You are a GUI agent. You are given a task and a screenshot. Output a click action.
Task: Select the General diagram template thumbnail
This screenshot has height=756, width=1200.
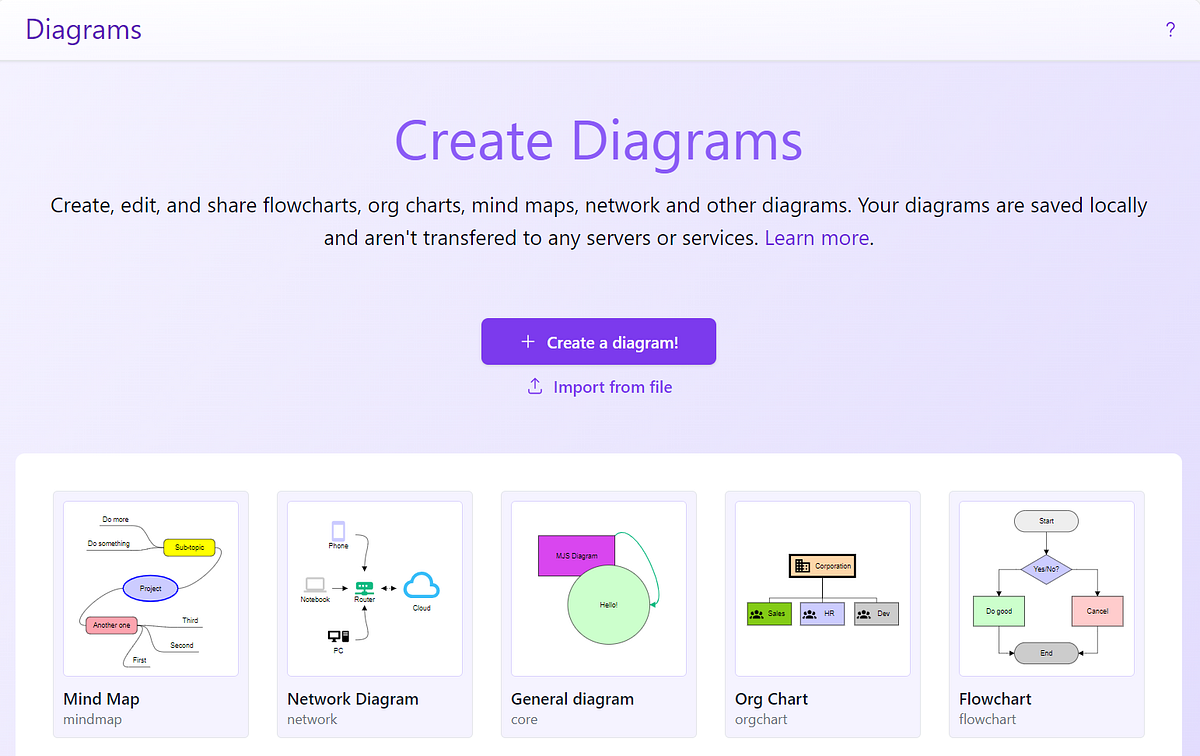click(x=598, y=588)
